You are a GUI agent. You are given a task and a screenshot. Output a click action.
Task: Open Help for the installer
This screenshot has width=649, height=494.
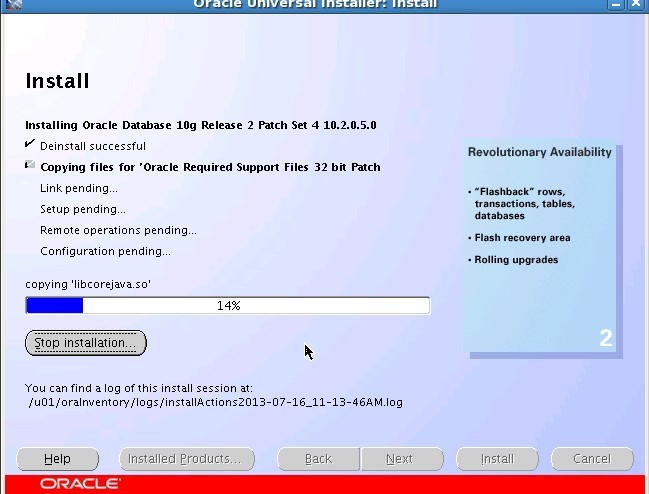[58, 459]
